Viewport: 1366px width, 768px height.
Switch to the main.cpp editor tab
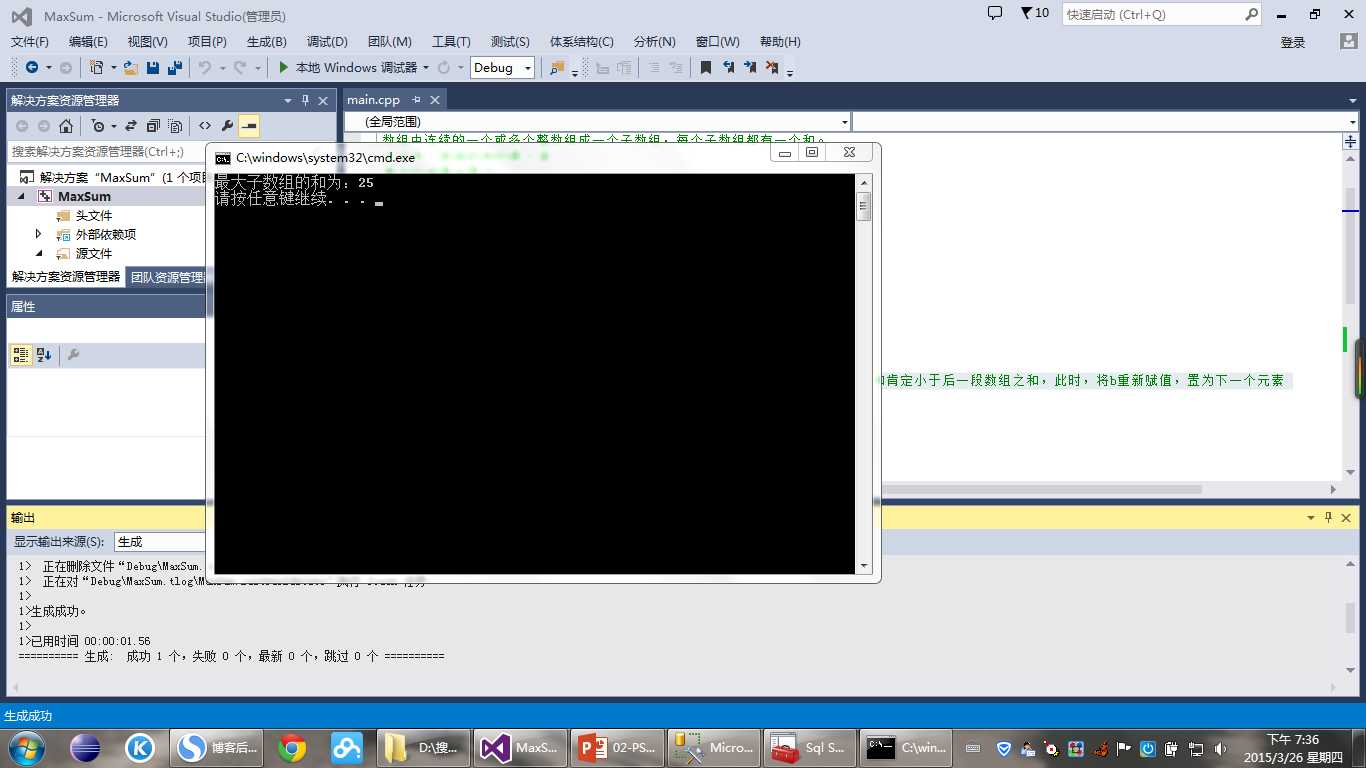pyautogui.click(x=373, y=100)
